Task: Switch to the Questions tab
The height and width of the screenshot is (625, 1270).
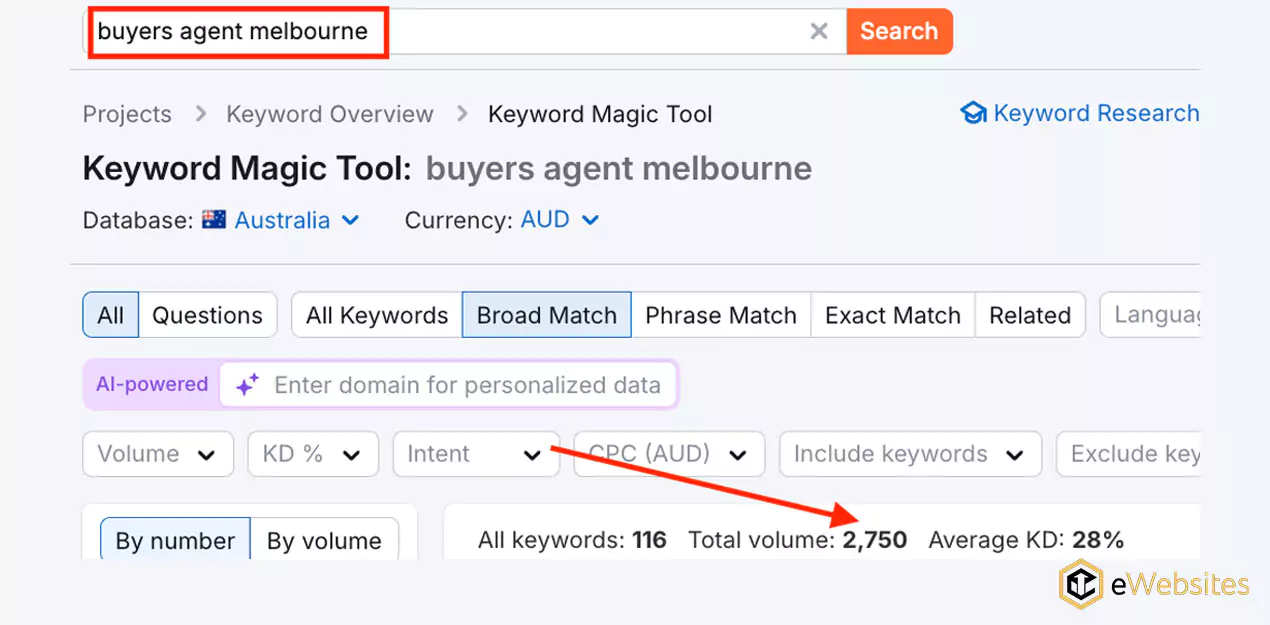Action: pos(207,315)
